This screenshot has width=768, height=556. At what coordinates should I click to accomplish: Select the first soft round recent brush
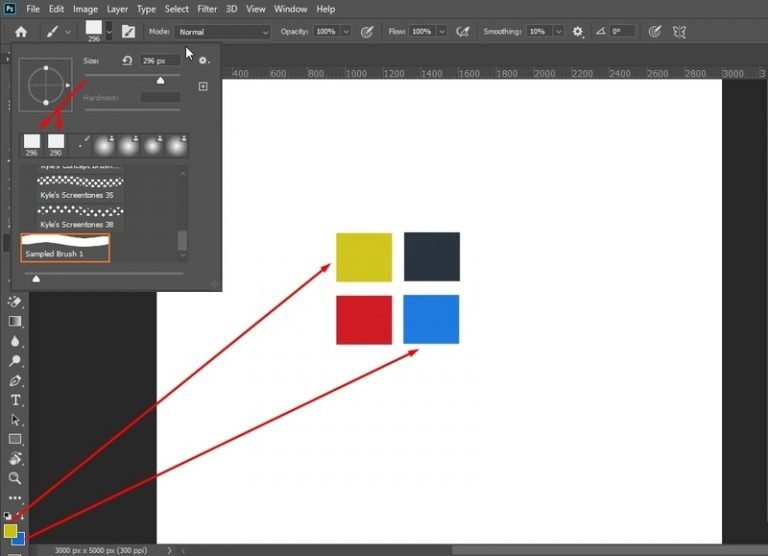[104, 145]
